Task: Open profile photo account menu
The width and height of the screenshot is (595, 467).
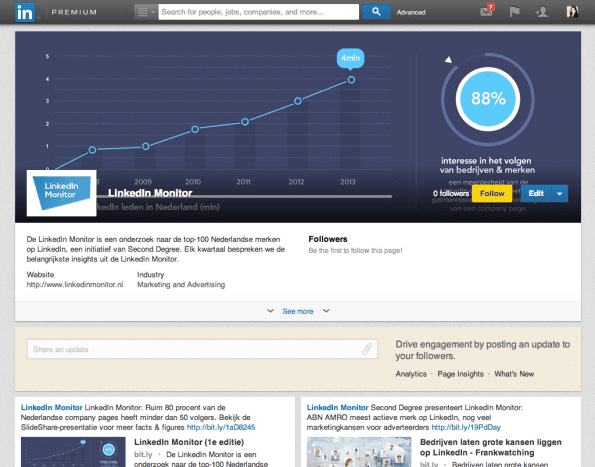Action: 572,11
